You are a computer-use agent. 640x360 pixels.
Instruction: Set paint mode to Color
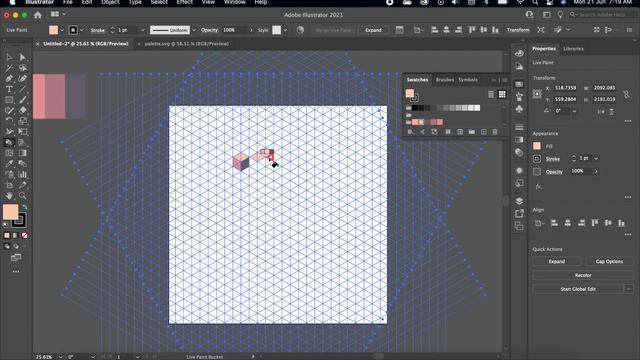[x=7, y=236]
